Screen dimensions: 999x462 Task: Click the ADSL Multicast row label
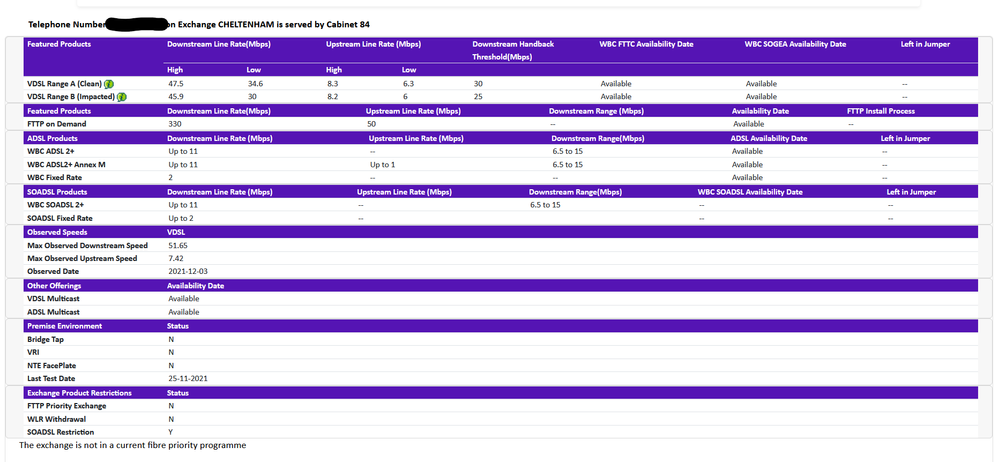54,312
